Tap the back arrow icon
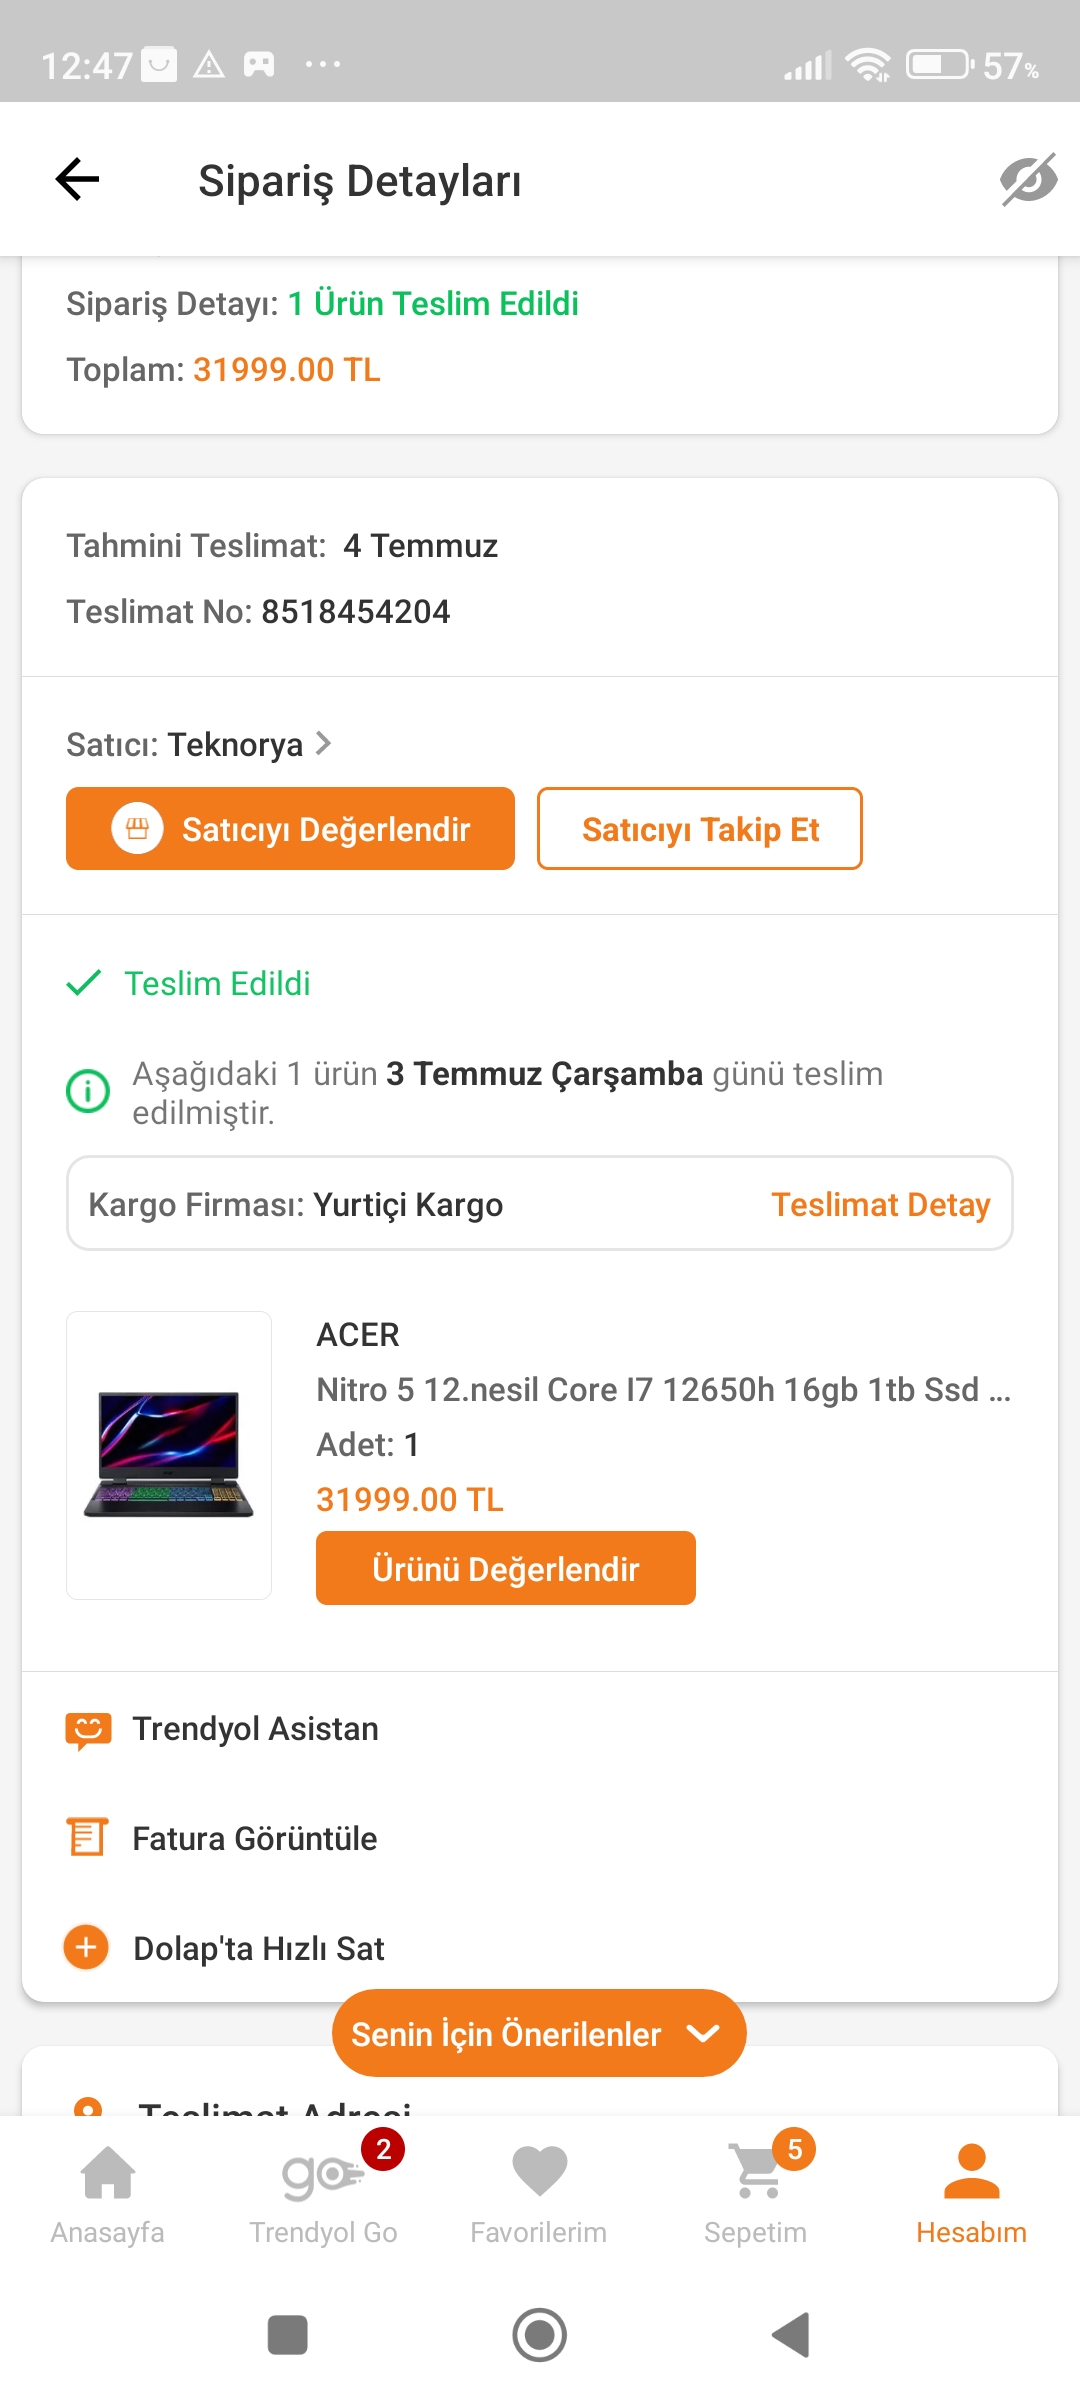1080x2400 pixels. point(77,180)
